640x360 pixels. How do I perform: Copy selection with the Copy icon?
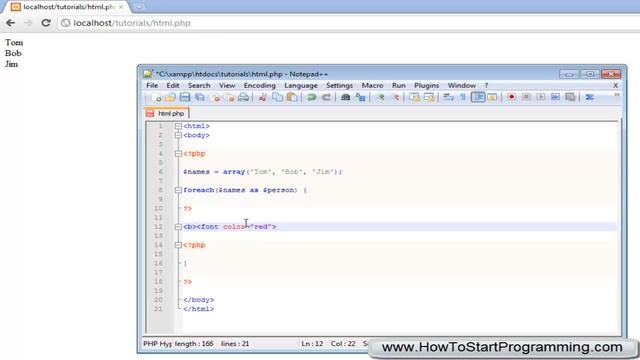coord(277,97)
